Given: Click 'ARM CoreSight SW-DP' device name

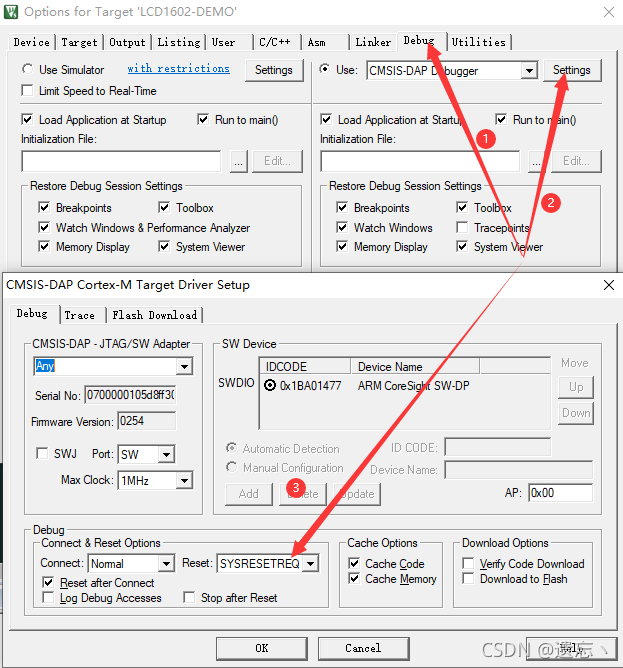Looking at the screenshot, I should [414, 386].
